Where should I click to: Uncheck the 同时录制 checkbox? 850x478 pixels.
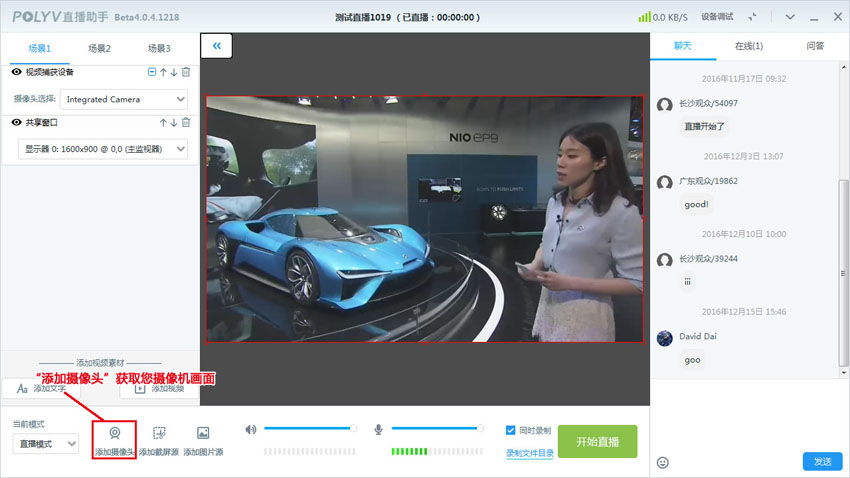click(x=511, y=430)
